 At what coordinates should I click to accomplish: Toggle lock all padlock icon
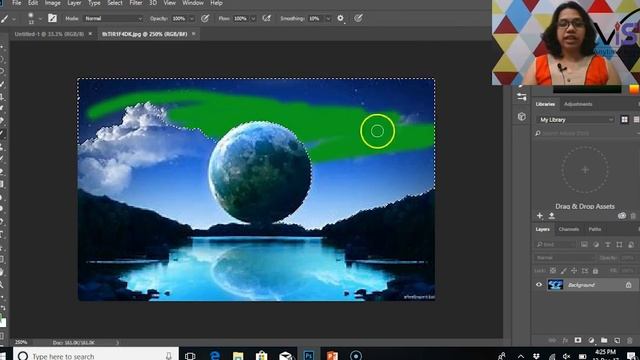[x=595, y=271]
